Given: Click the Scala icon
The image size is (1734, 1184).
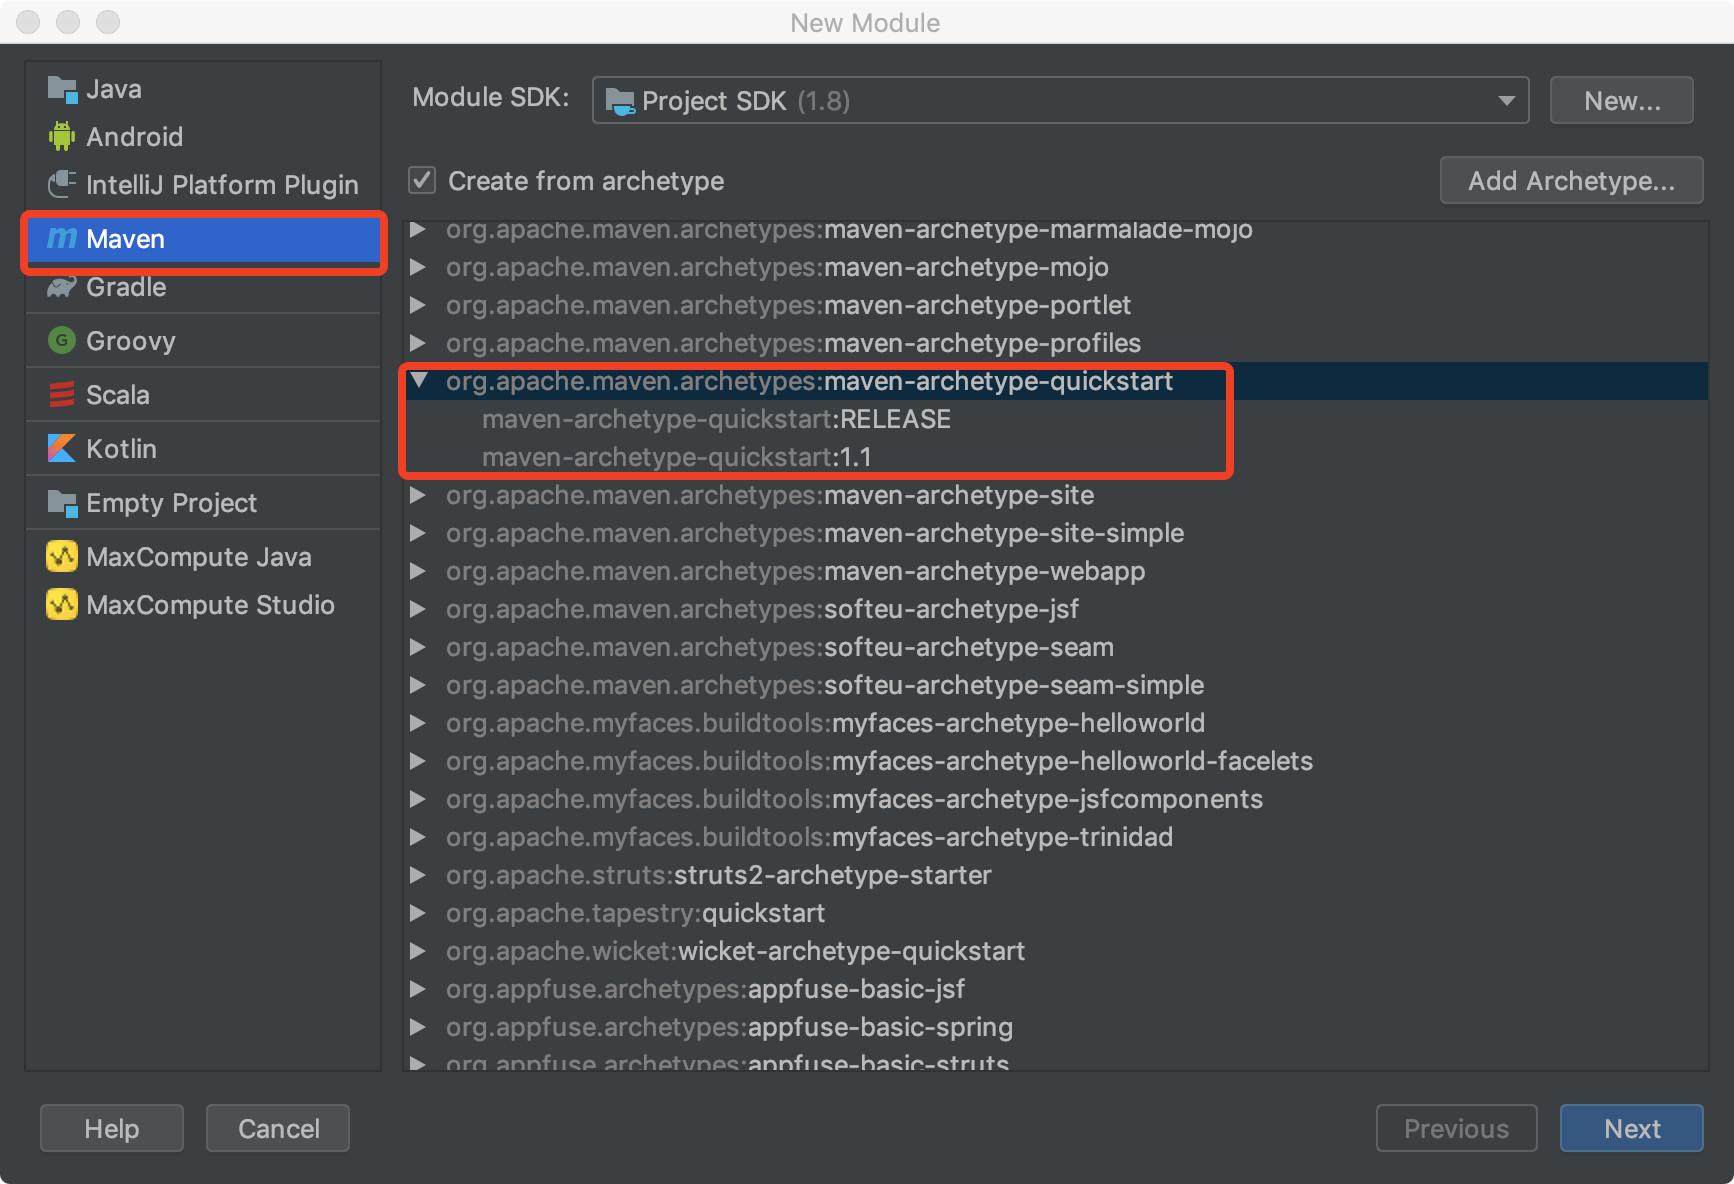Looking at the screenshot, I should pyautogui.click(x=62, y=394).
